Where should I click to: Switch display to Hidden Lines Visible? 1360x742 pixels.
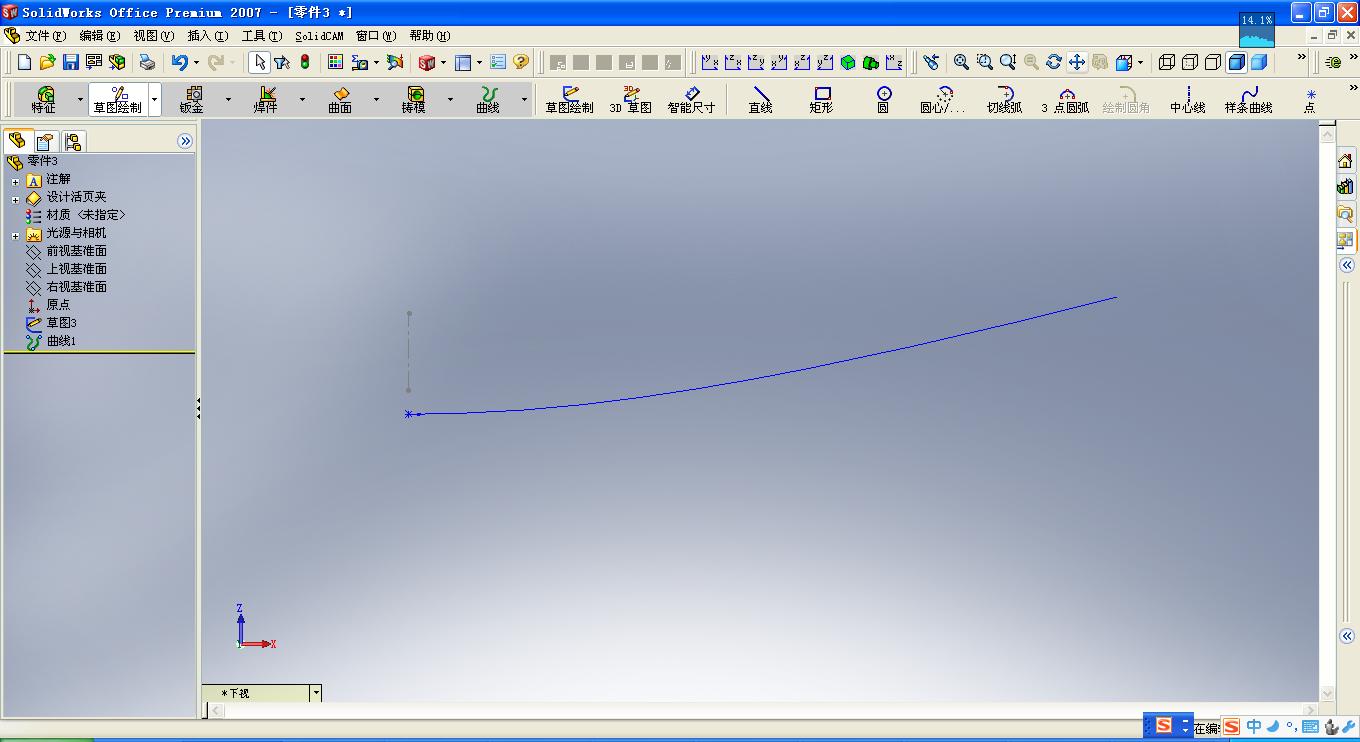[1190, 62]
